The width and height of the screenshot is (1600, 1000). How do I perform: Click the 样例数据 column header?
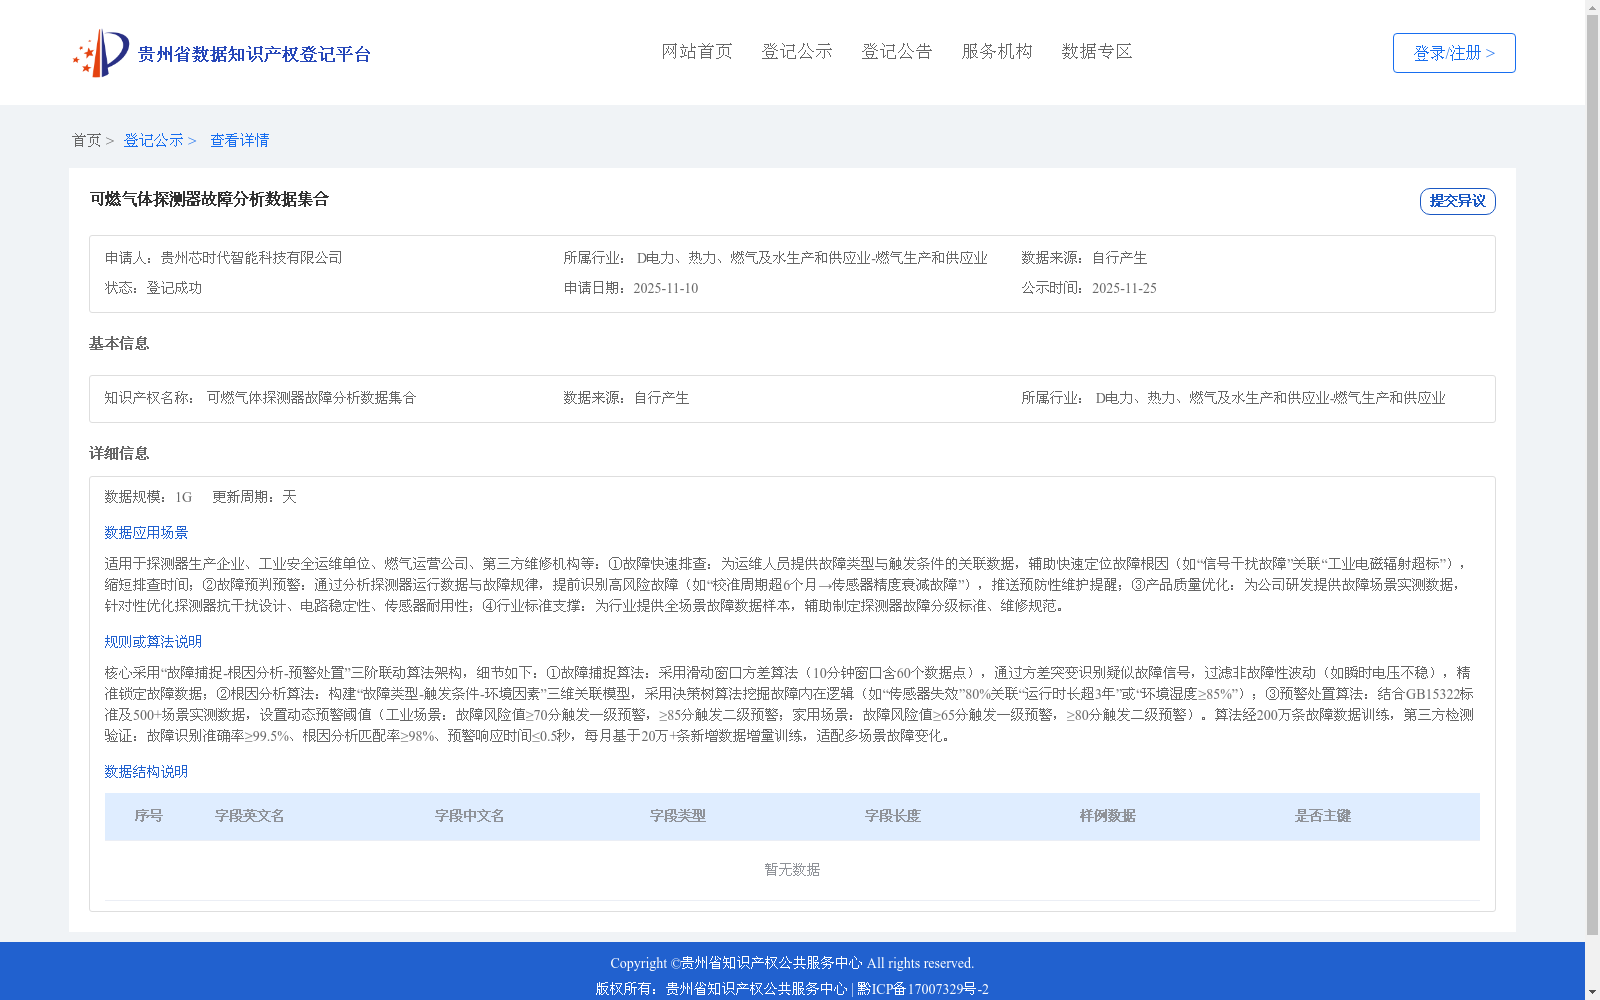coord(1107,816)
